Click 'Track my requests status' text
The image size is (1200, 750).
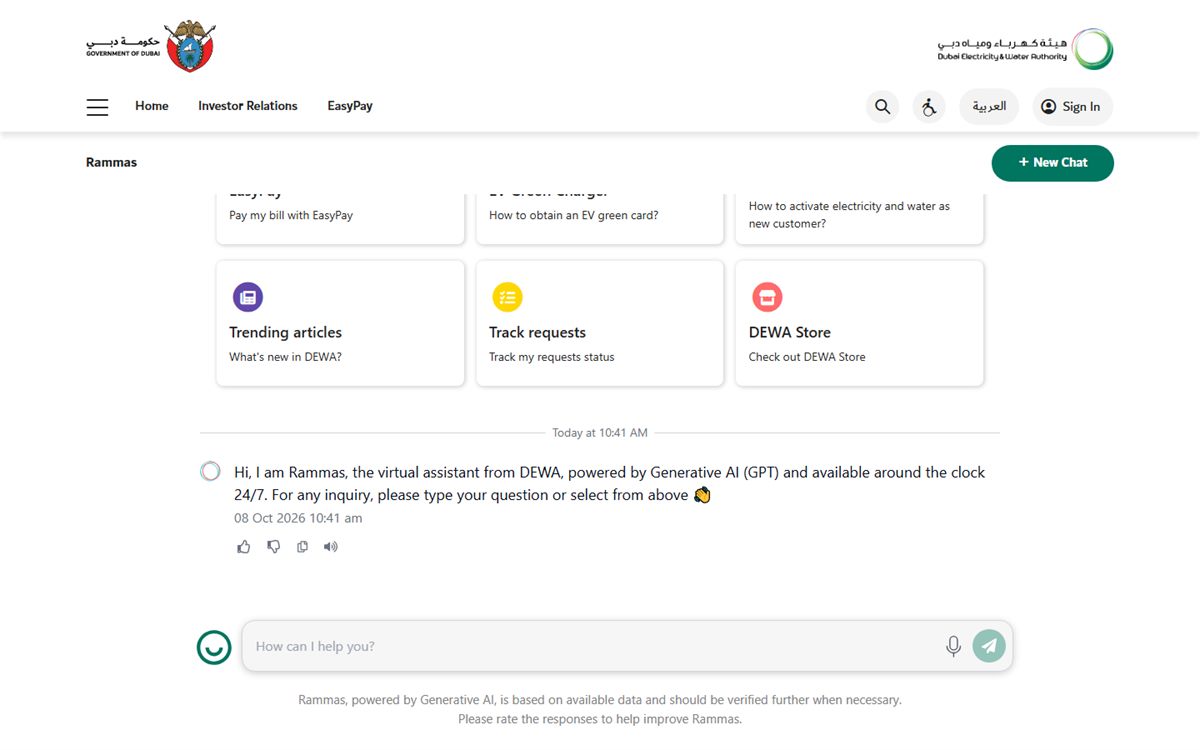[552, 357]
